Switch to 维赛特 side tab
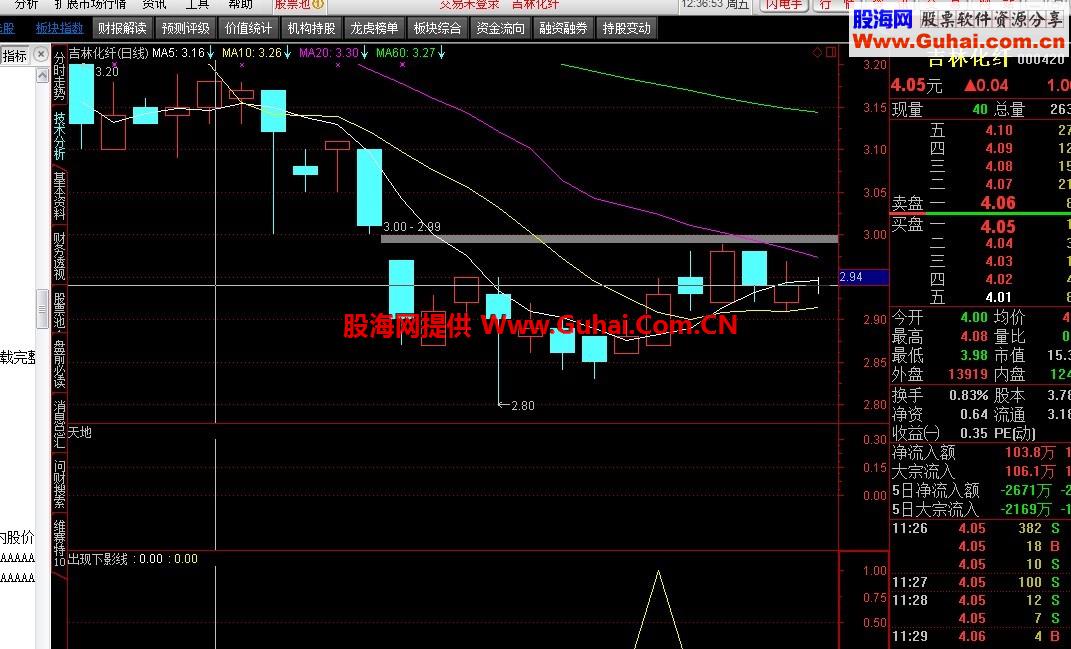 pyautogui.click(x=60, y=543)
